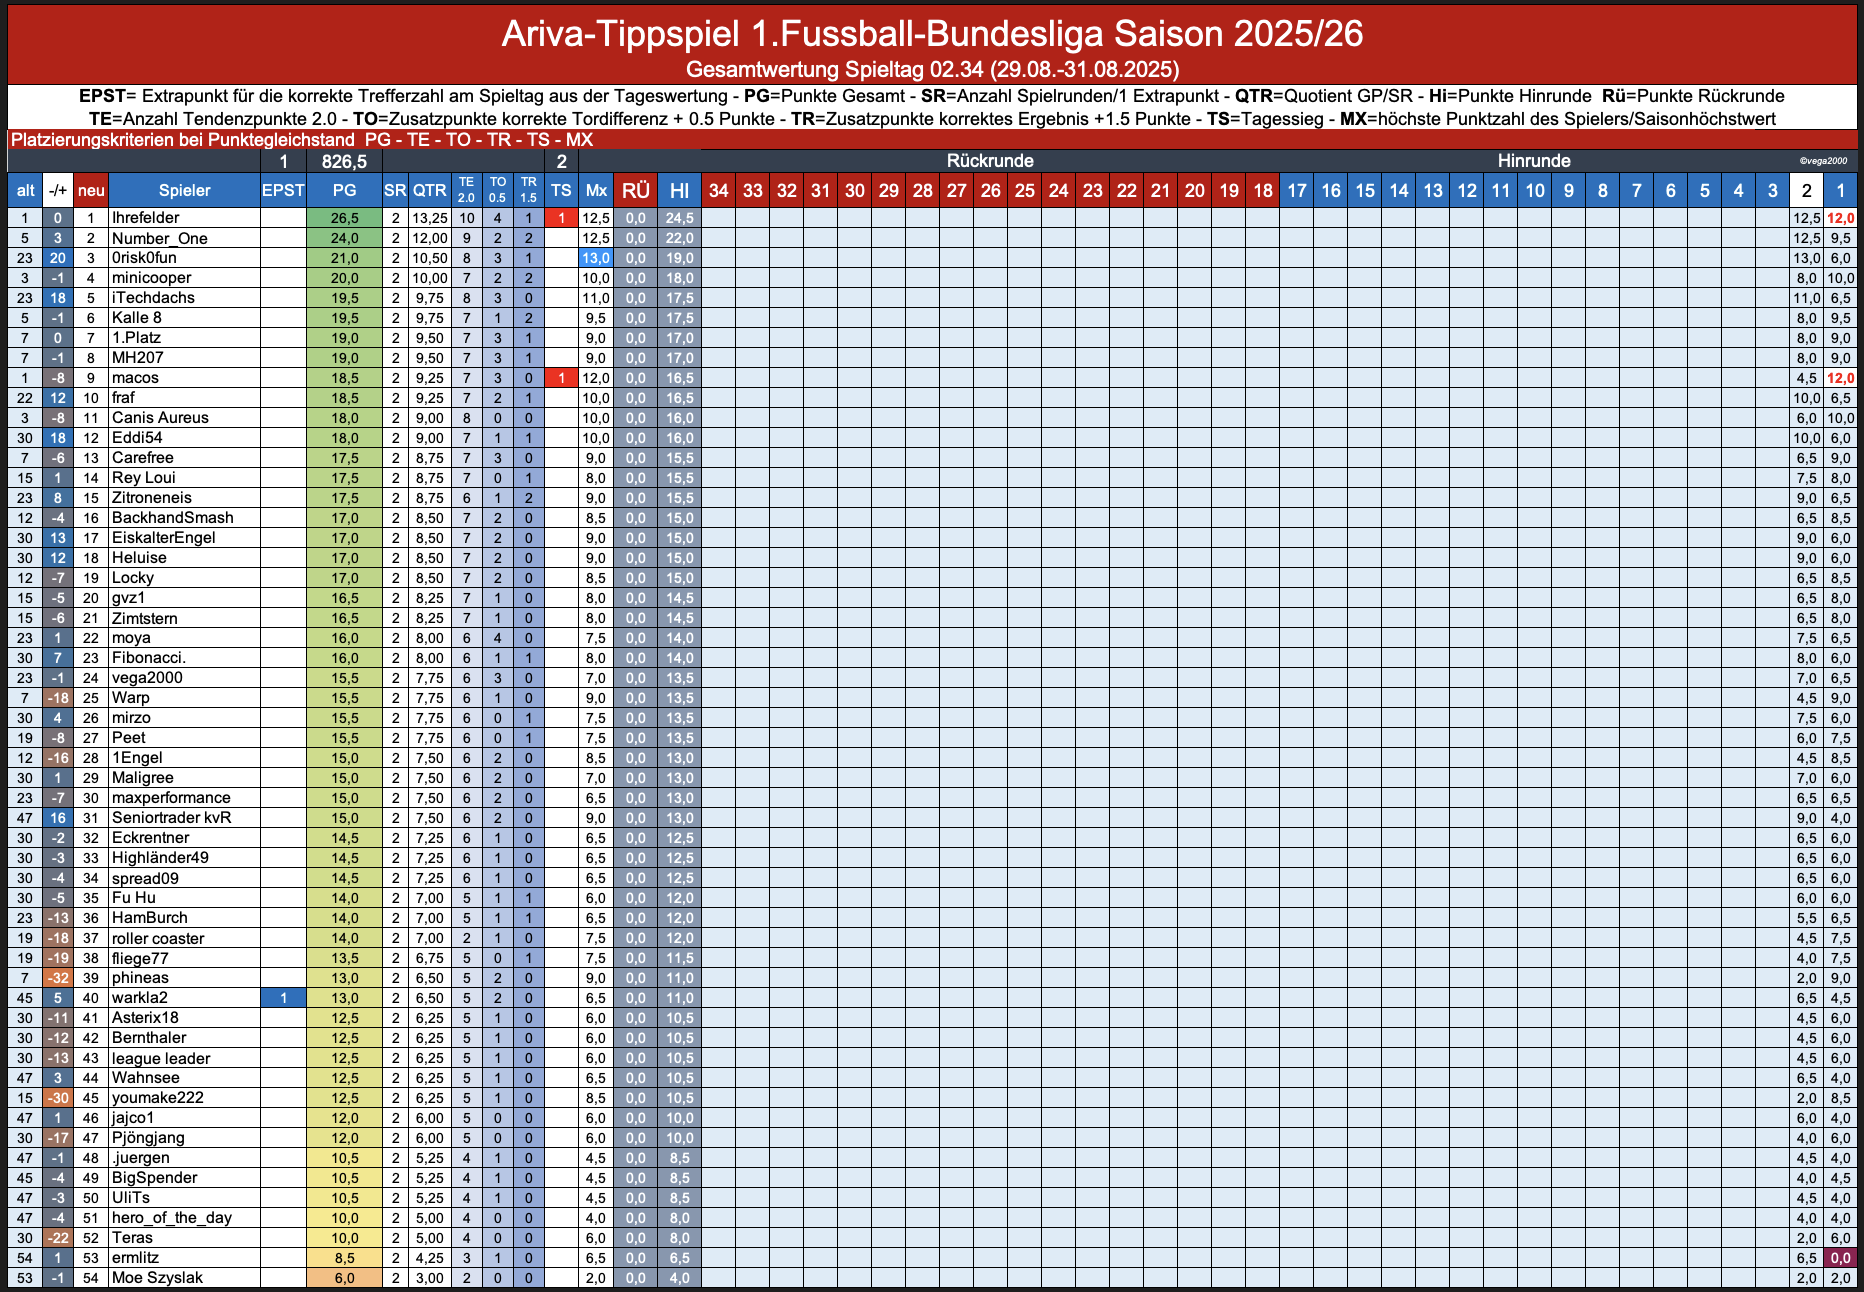Click the +20 change cell of 0risk0fun
The height and width of the screenshot is (1292, 1864).
click(x=58, y=258)
